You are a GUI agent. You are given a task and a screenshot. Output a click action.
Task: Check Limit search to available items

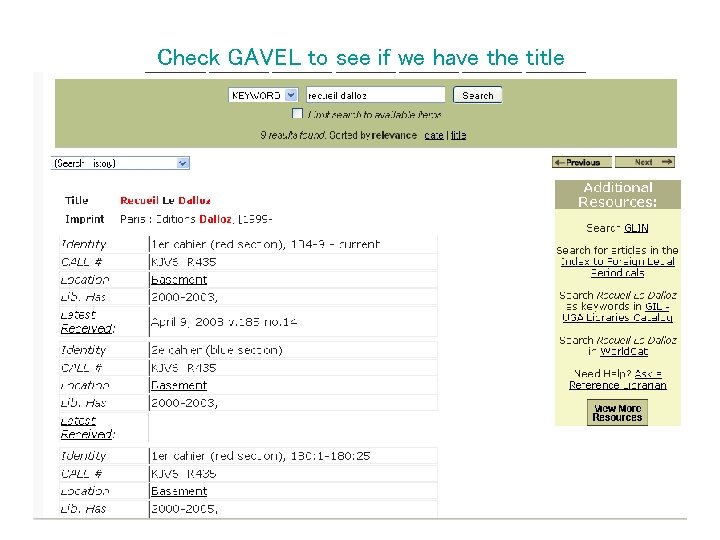(298, 113)
